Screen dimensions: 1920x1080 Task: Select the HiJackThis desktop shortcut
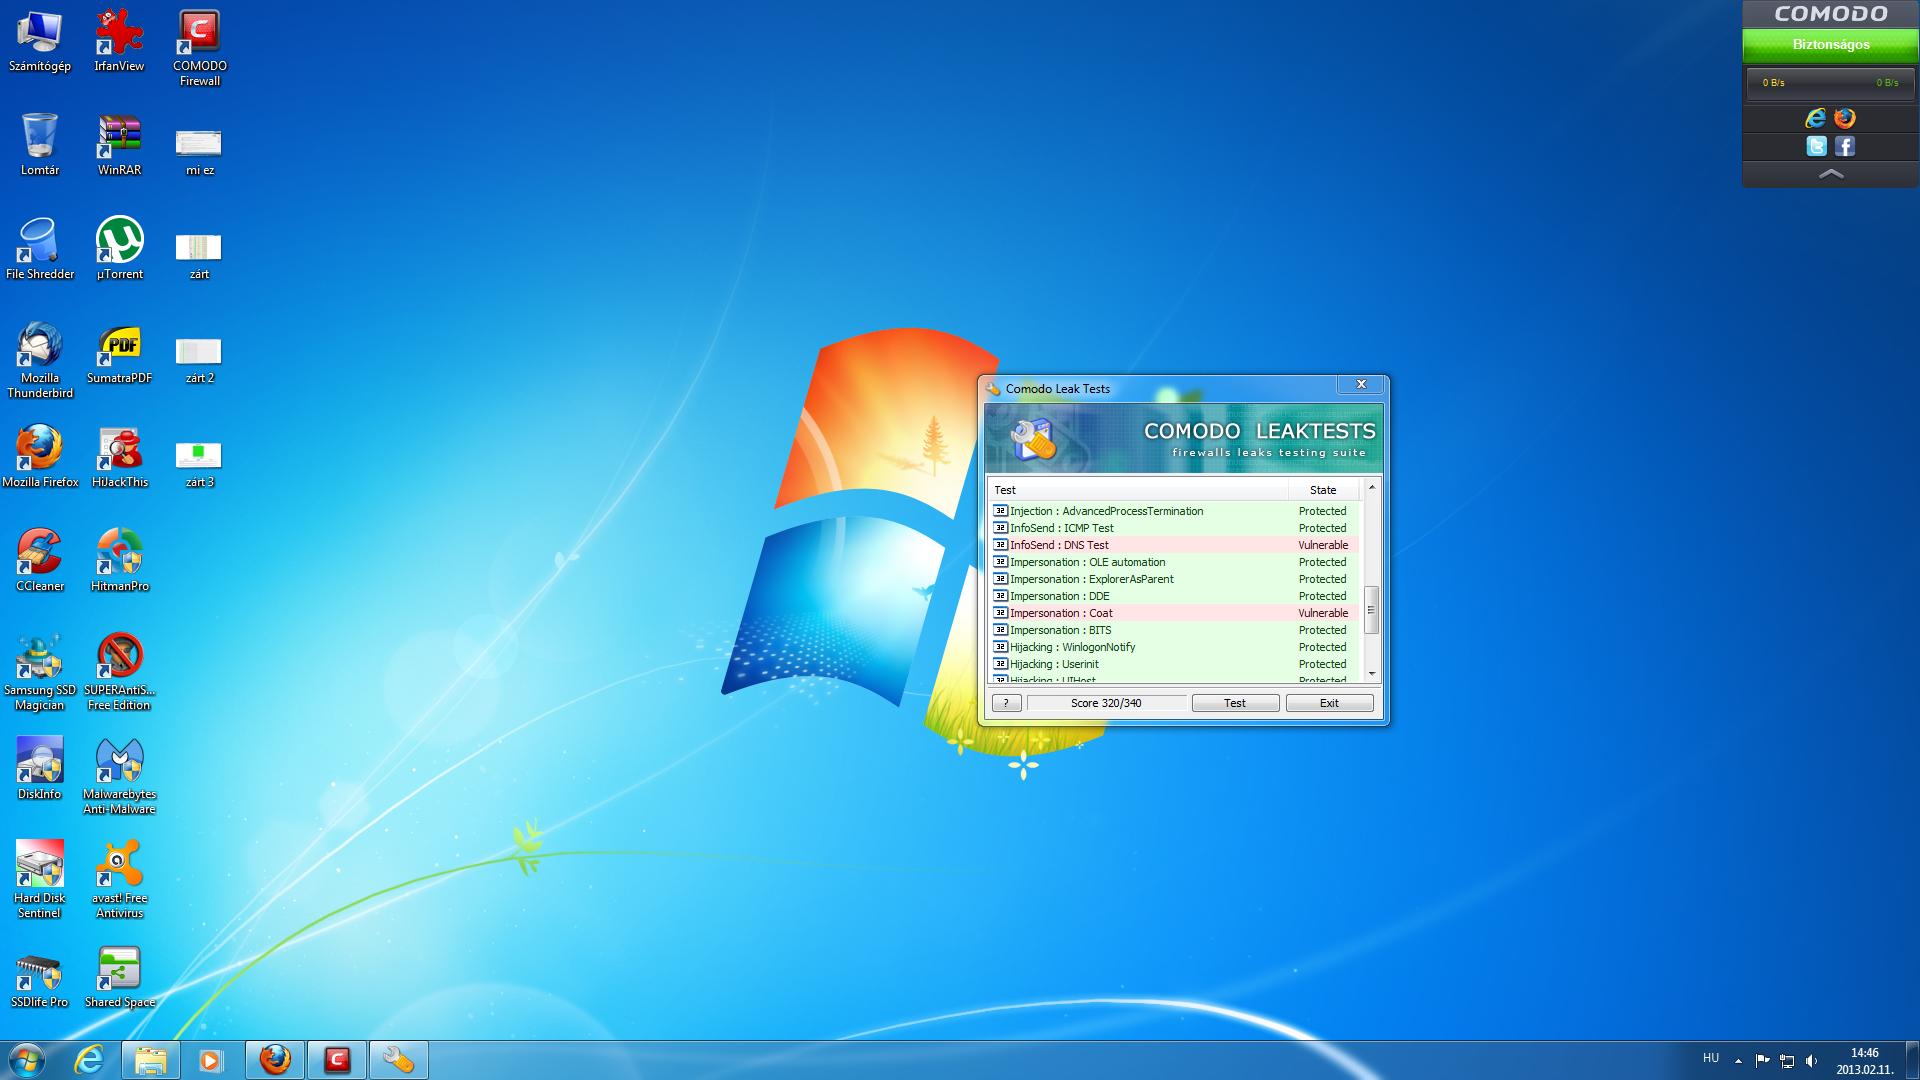click(119, 457)
